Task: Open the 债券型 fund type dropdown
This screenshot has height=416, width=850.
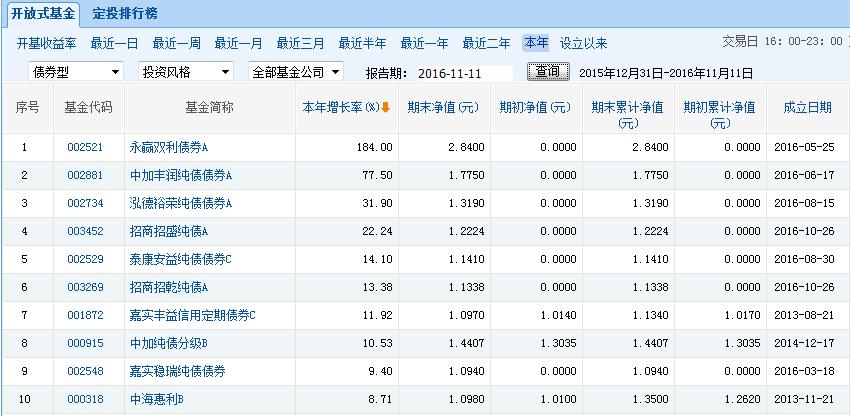Action: point(76,72)
